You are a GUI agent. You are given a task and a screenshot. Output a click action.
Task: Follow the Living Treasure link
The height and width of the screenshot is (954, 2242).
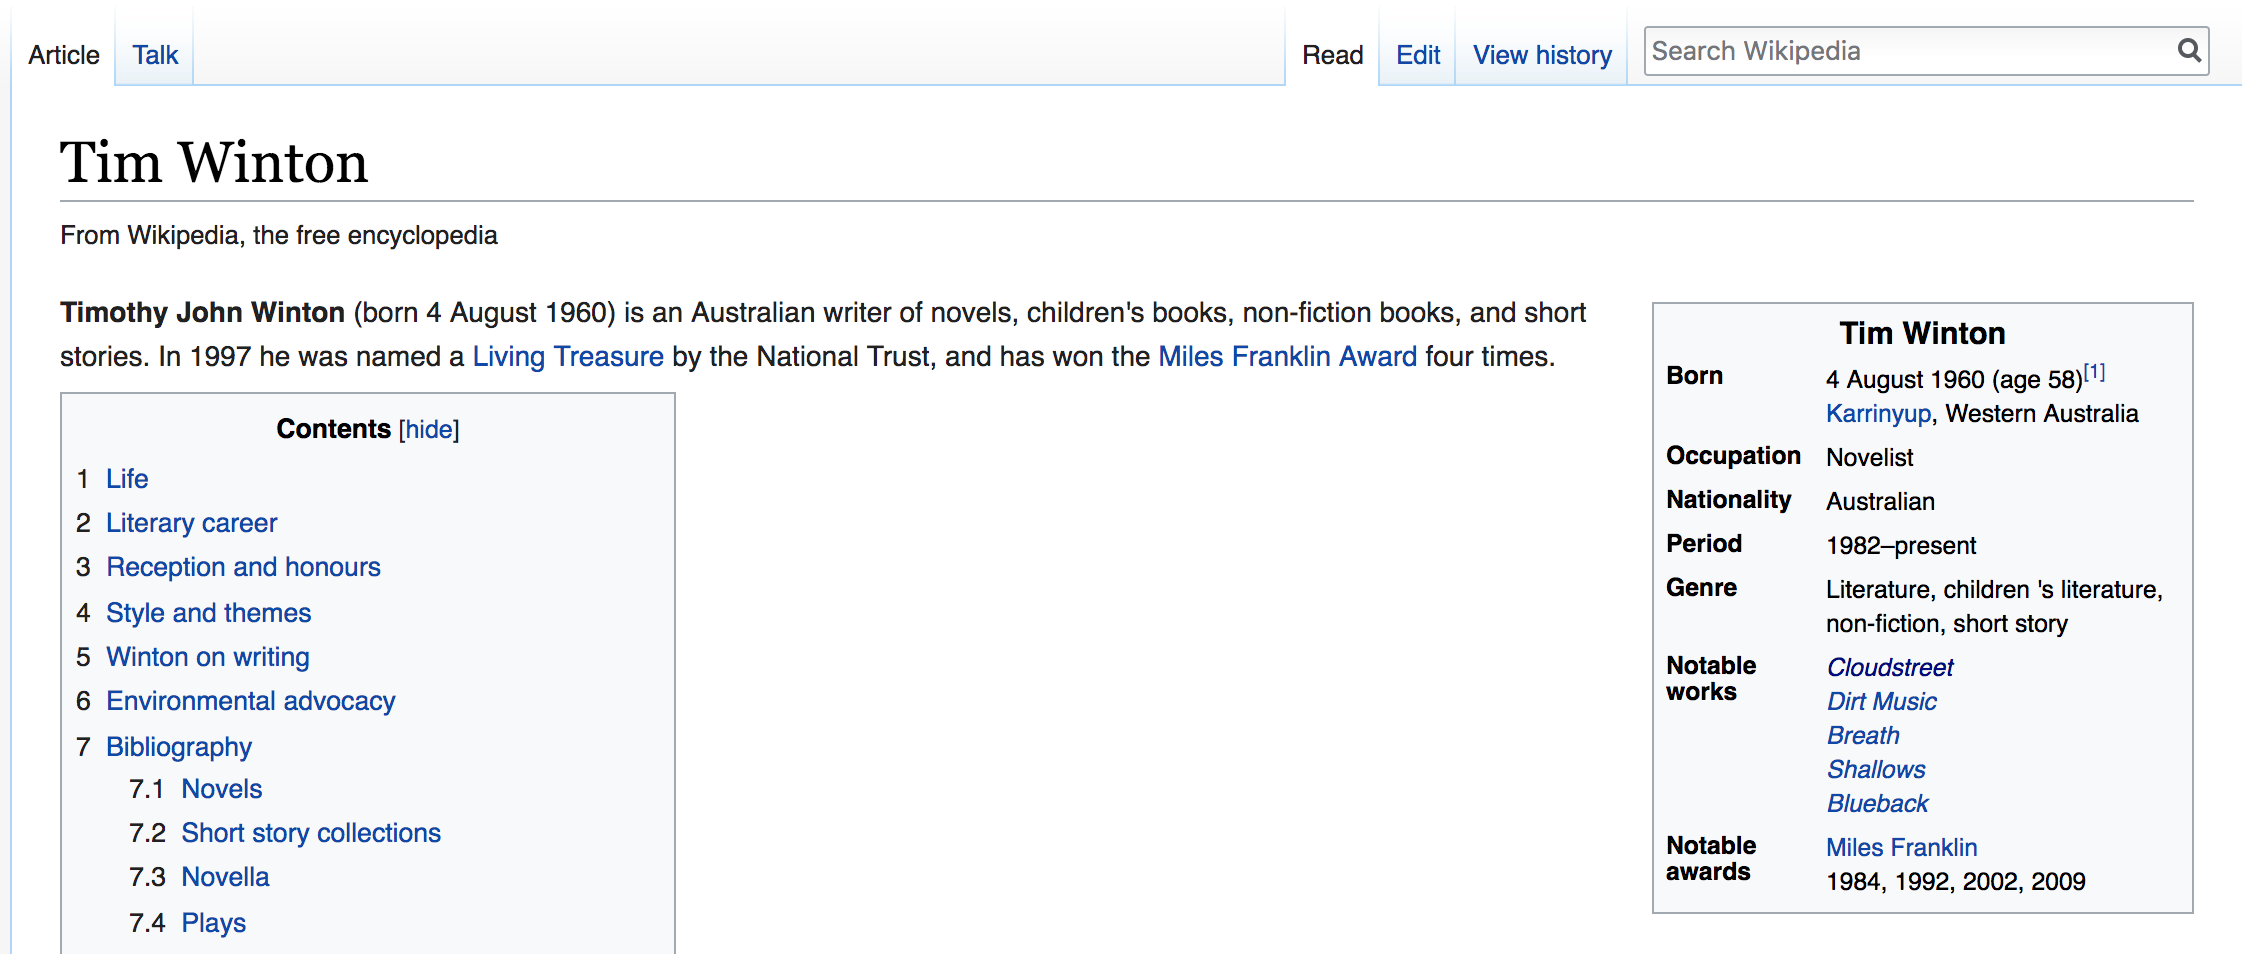tap(567, 356)
